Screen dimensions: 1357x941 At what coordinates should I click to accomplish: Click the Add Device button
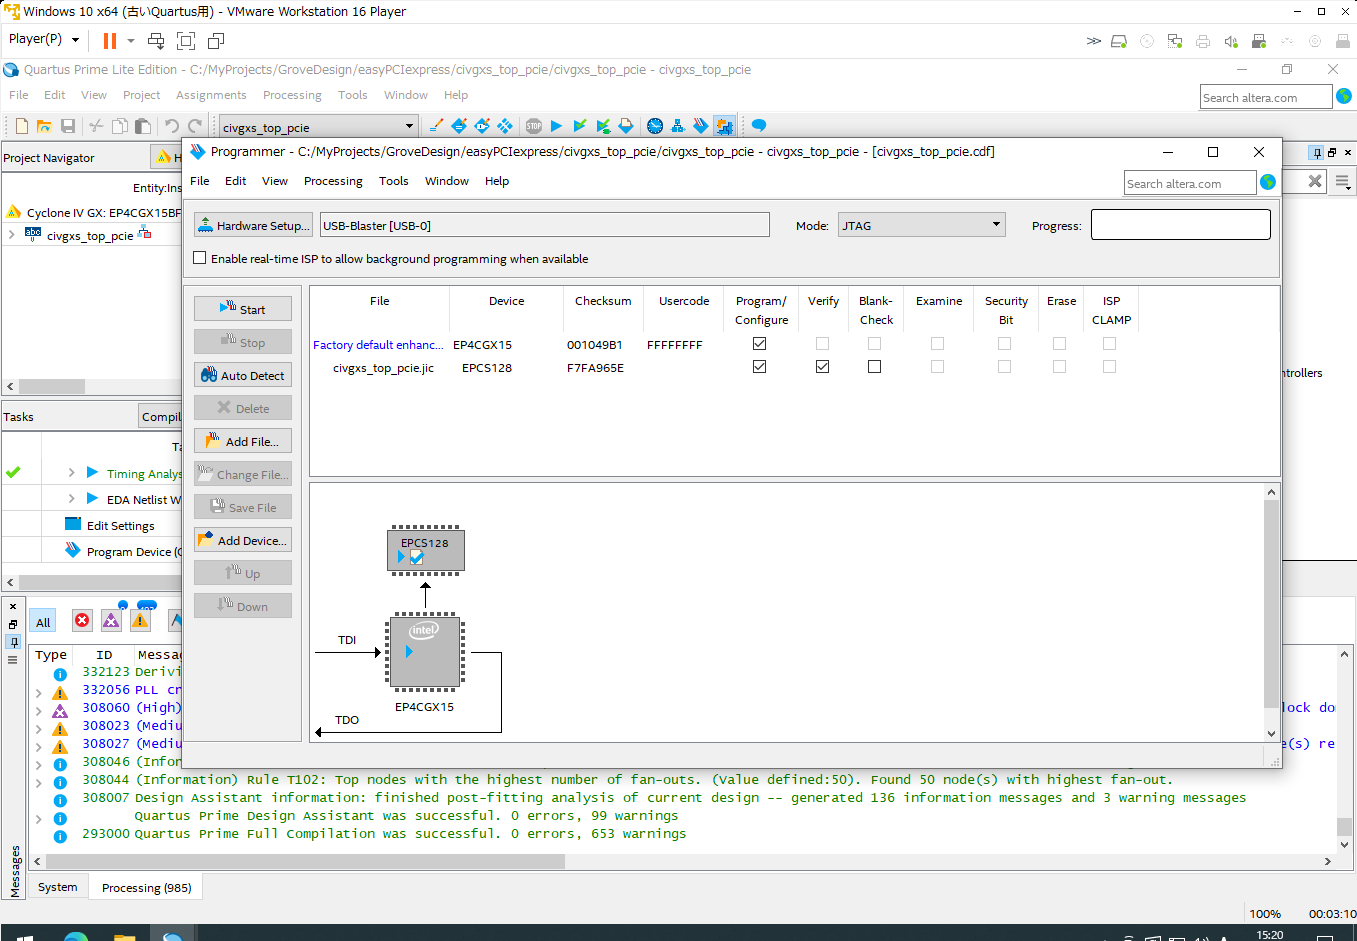pyautogui.click(x=243, y=540)
